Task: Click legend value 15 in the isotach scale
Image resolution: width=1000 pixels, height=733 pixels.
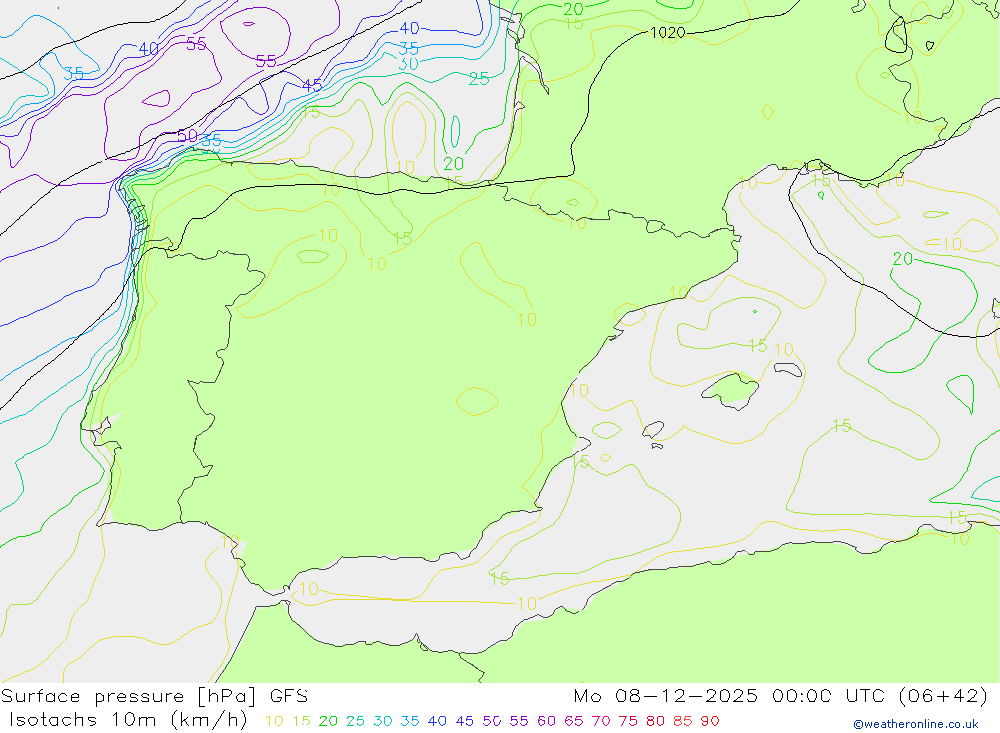Action: point(302,721)
